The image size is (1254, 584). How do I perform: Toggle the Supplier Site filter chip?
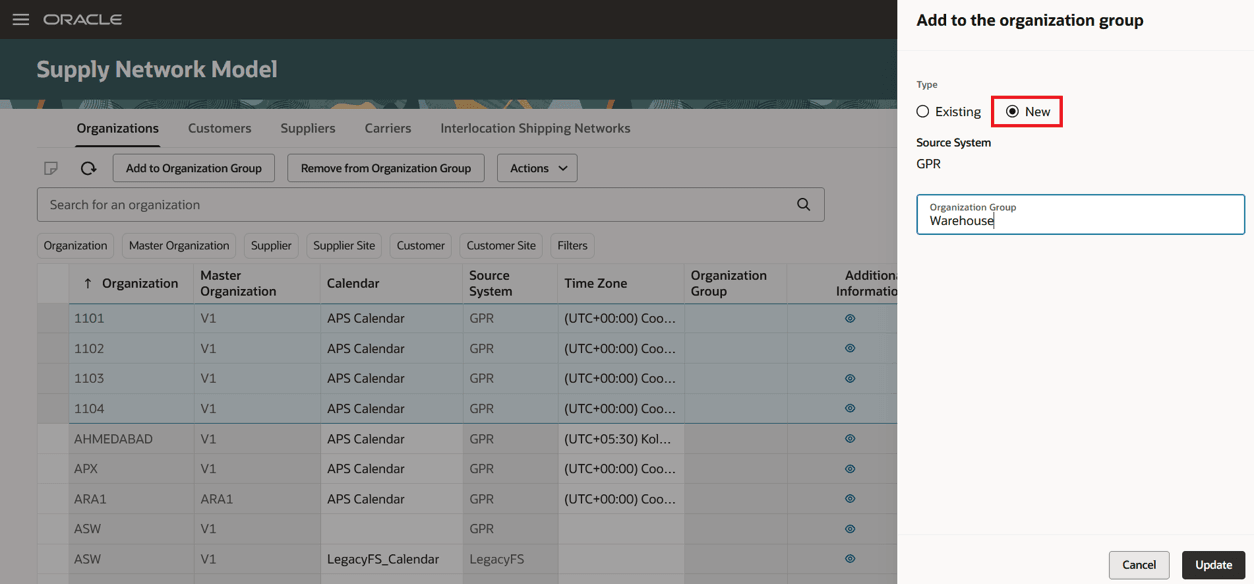(343, 245)
